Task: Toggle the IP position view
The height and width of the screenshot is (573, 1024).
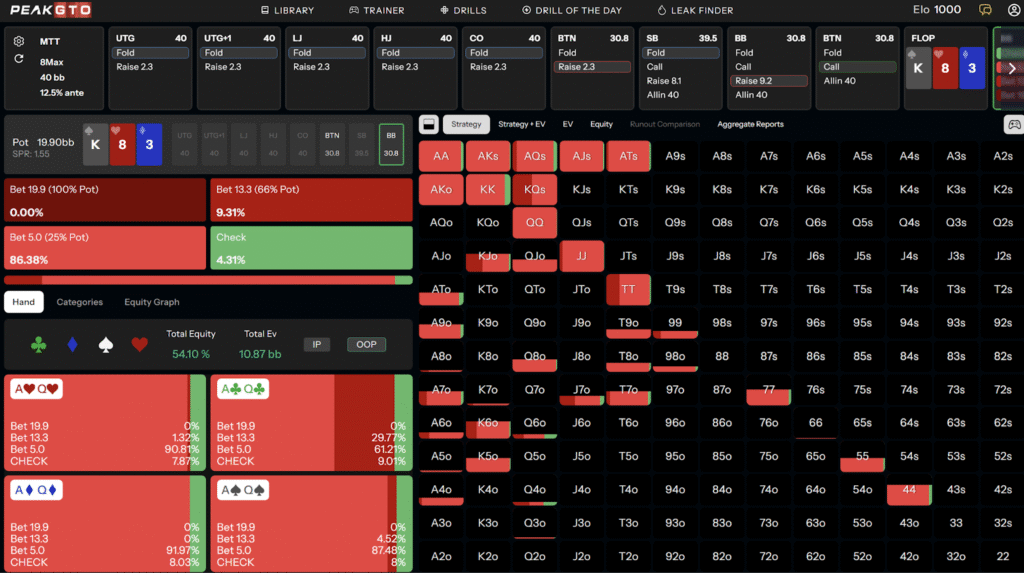Action: 317,345
